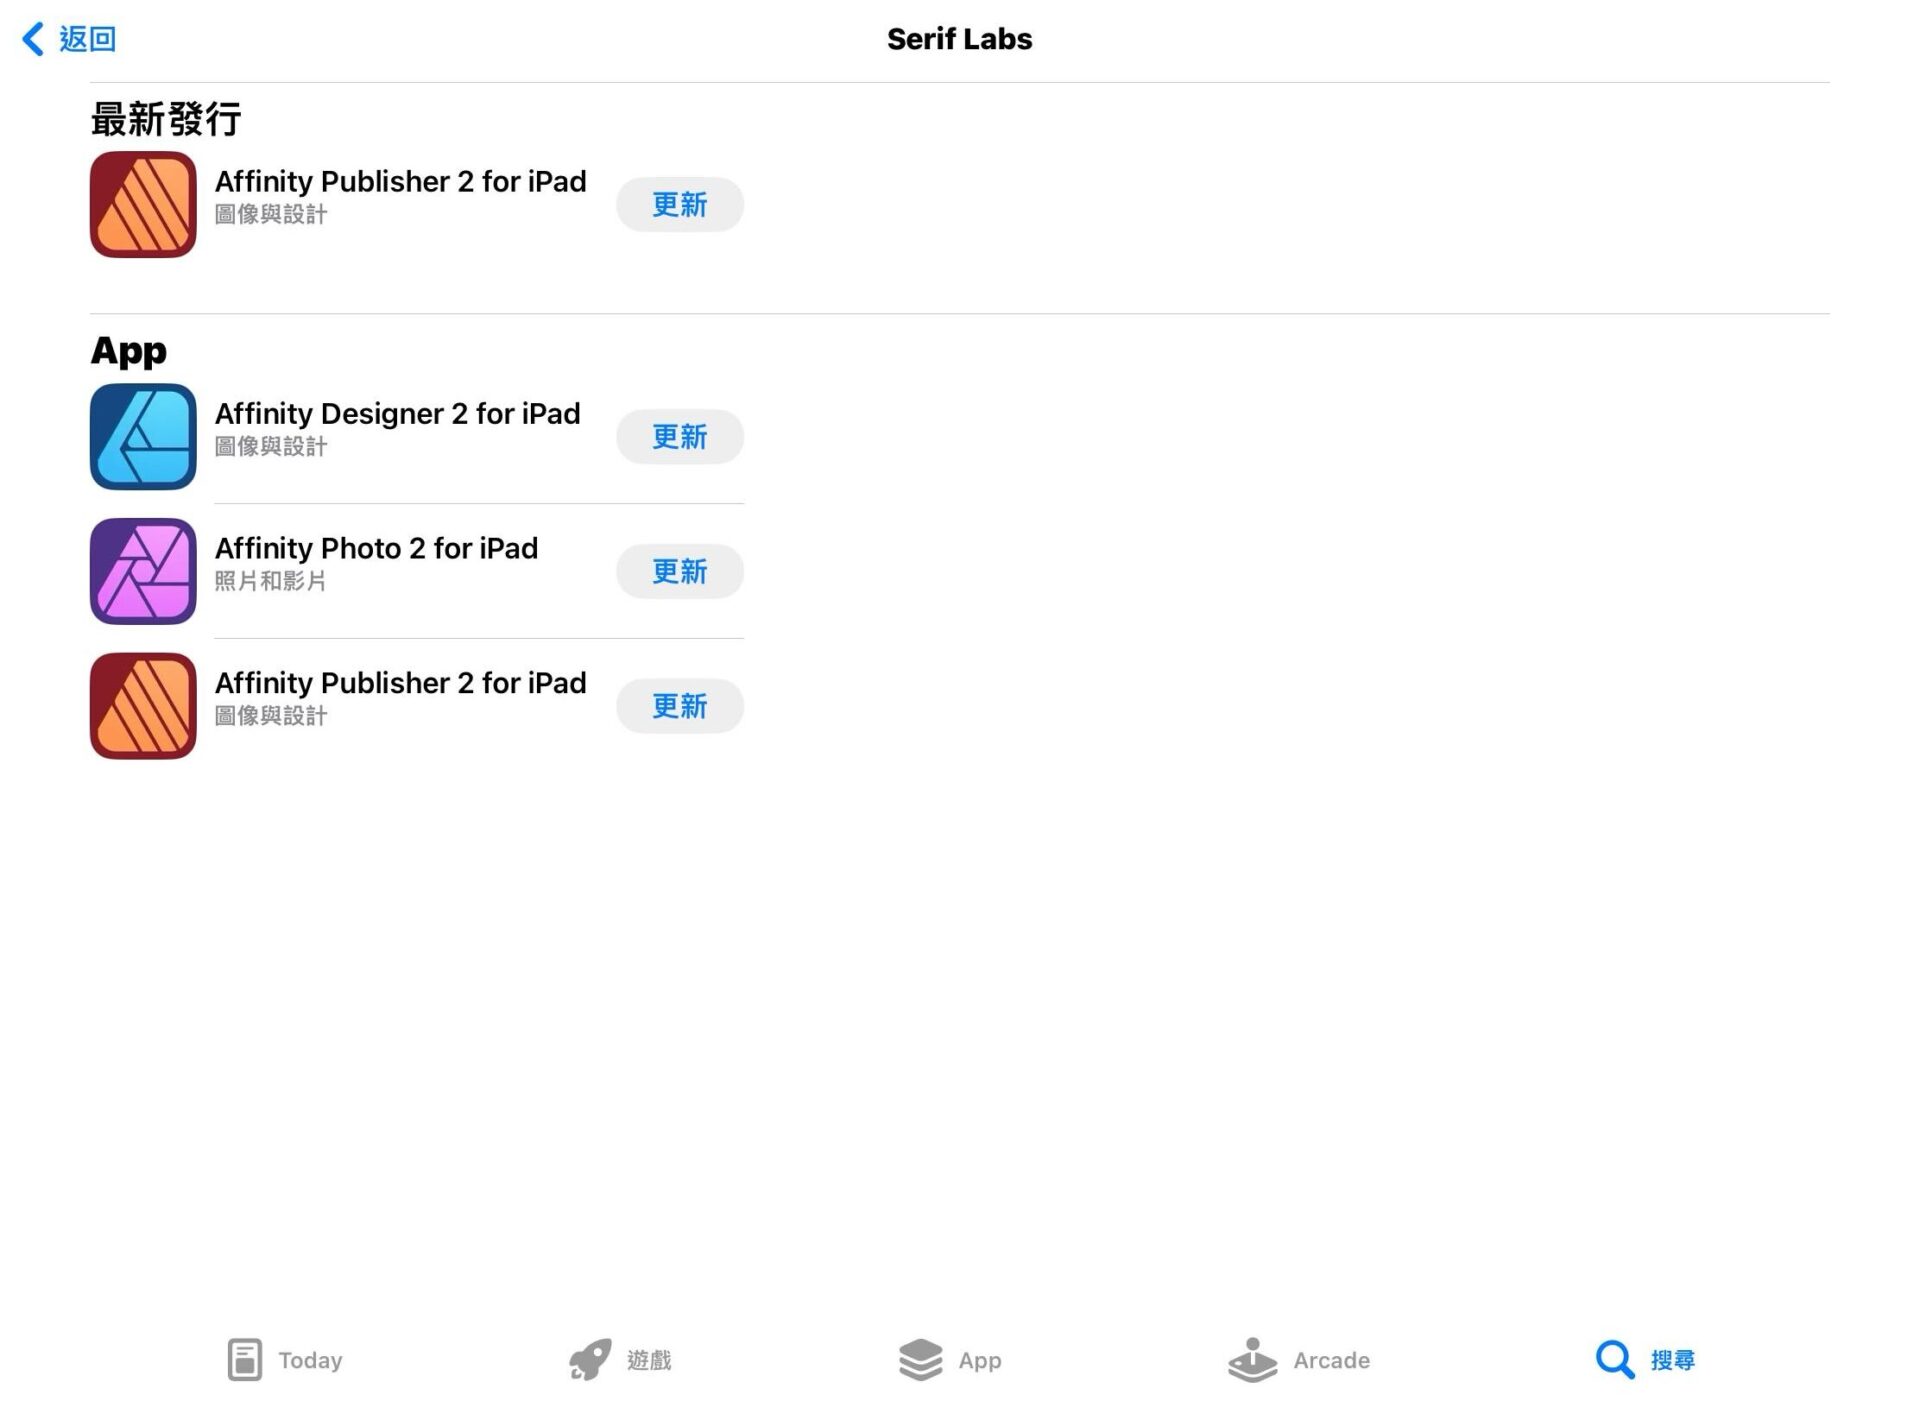This screenshot has width=1920, height=1401.
Task: Open Affinity Designer 2 for iPad title
Action: tap(397, 414)
